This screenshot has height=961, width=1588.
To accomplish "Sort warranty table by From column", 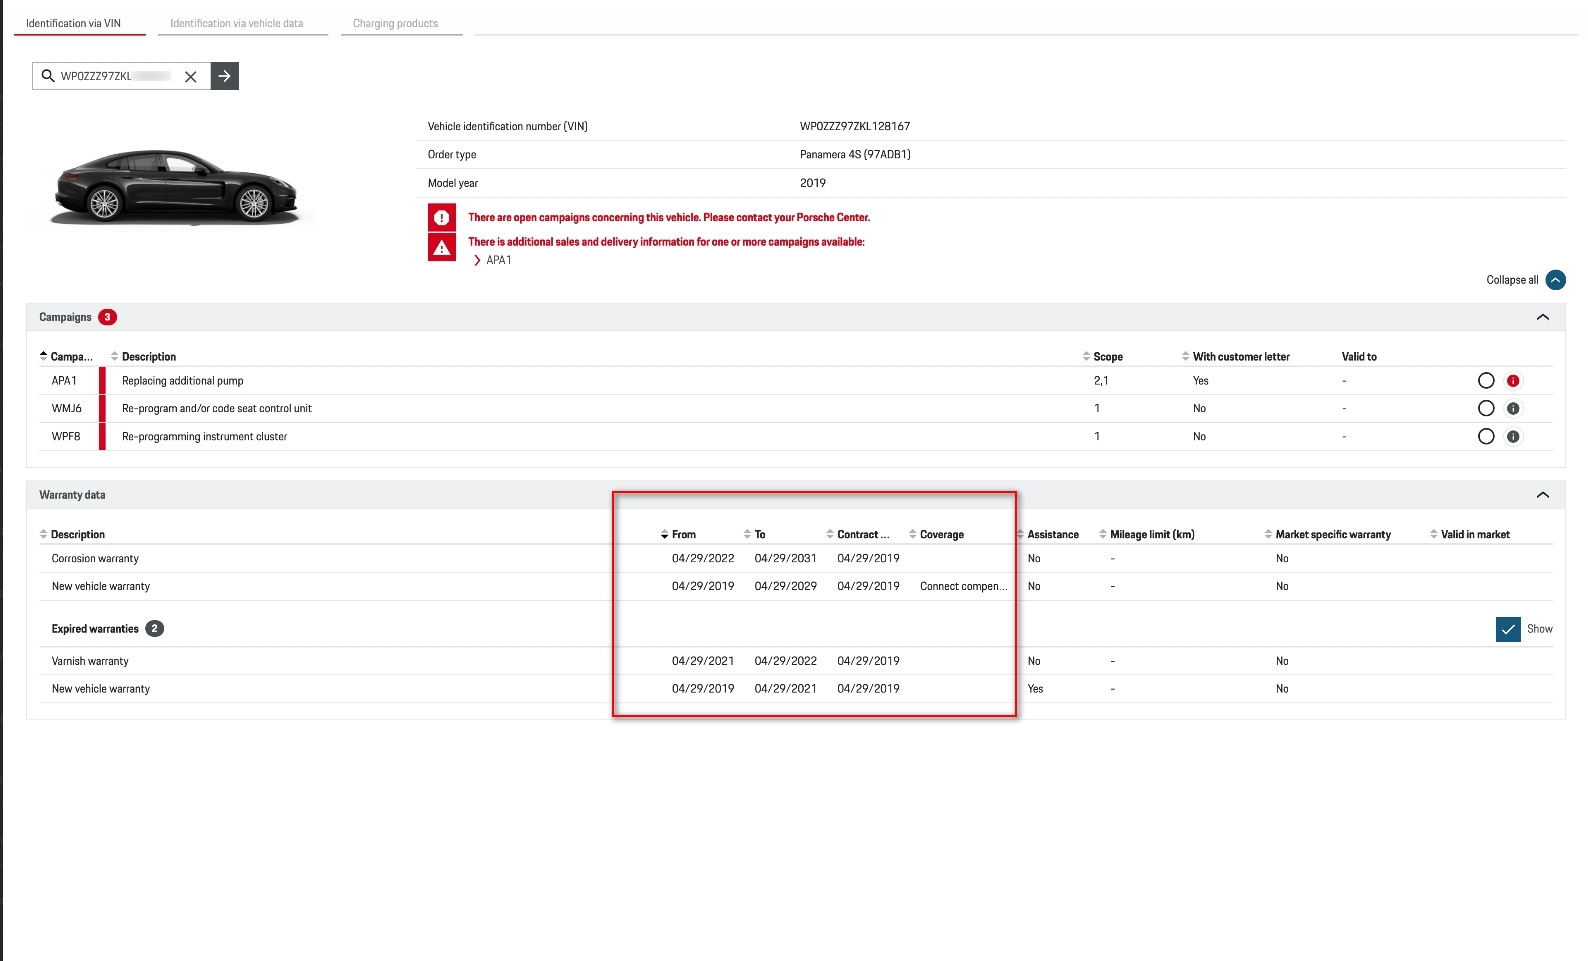I will tap(678, 535).
